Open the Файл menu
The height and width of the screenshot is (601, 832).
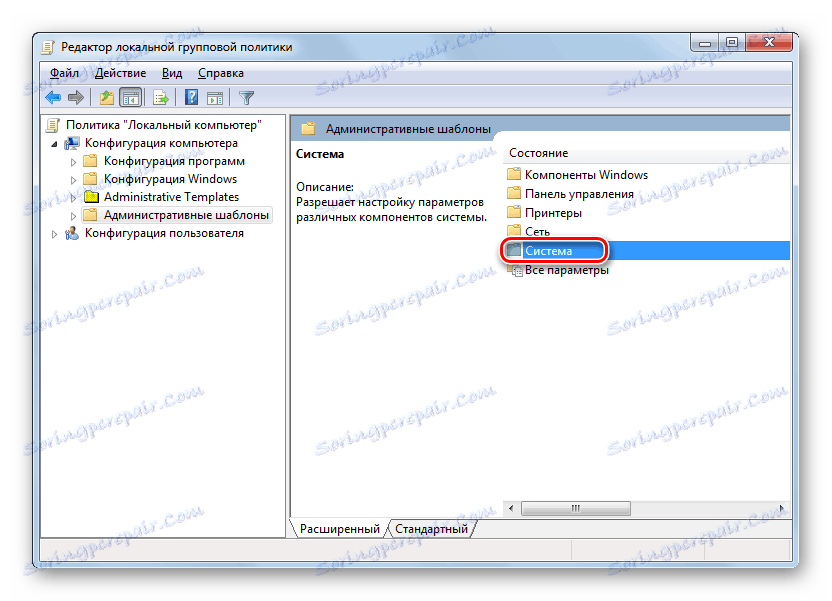point(64,73)
